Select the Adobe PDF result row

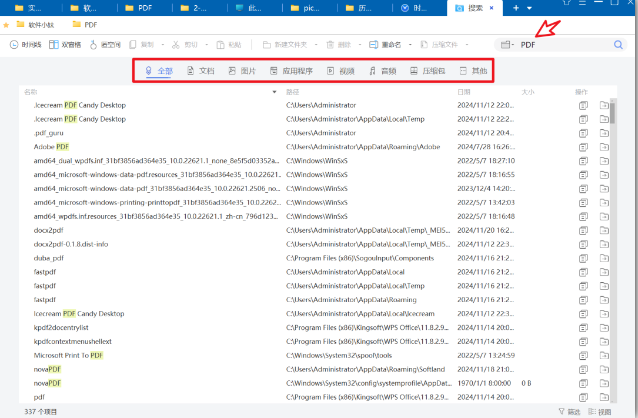pos(315,147)
